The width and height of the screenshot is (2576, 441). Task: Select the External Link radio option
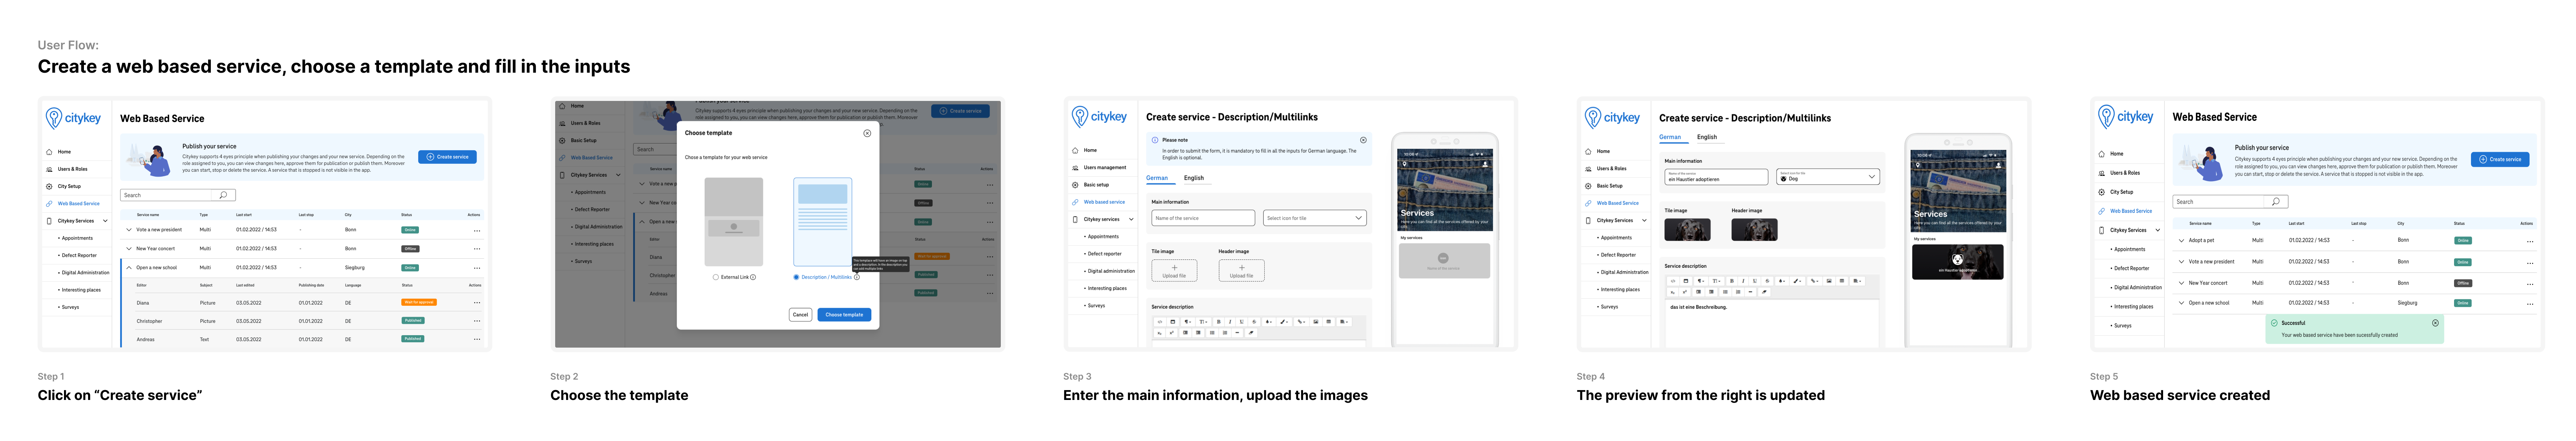(716, 277)
